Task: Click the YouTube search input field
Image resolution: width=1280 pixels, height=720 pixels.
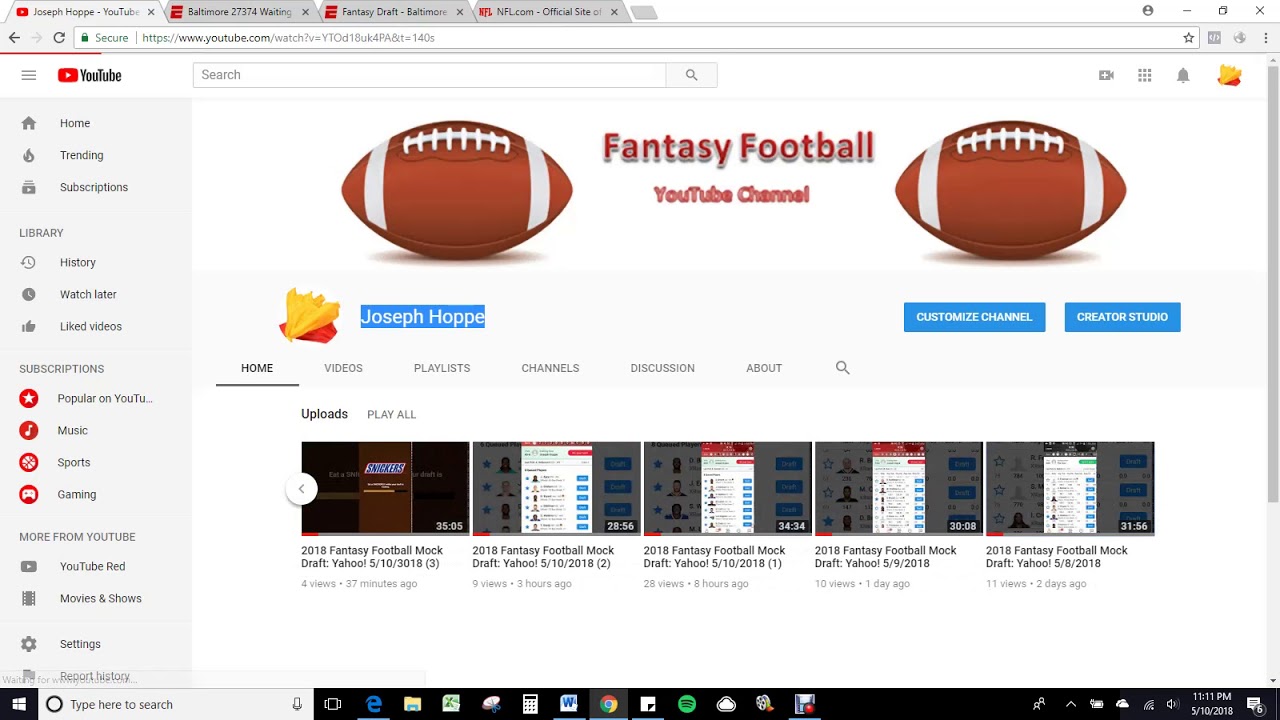Action: [429, 75]
